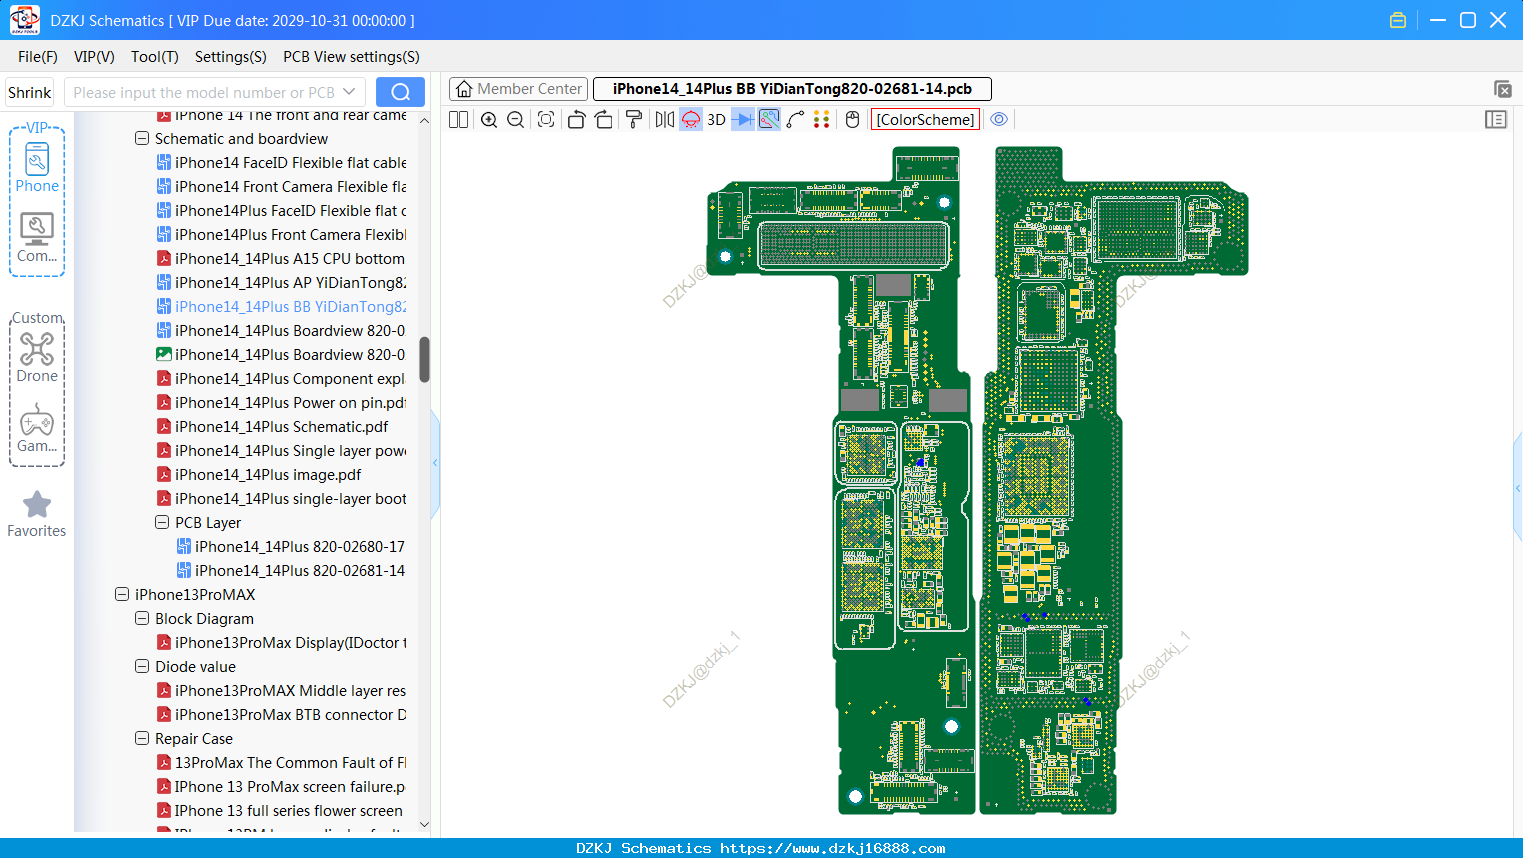Select the Phone category in sidebar
Viewport: 1523px width, 858px height.
pos(37,168)
